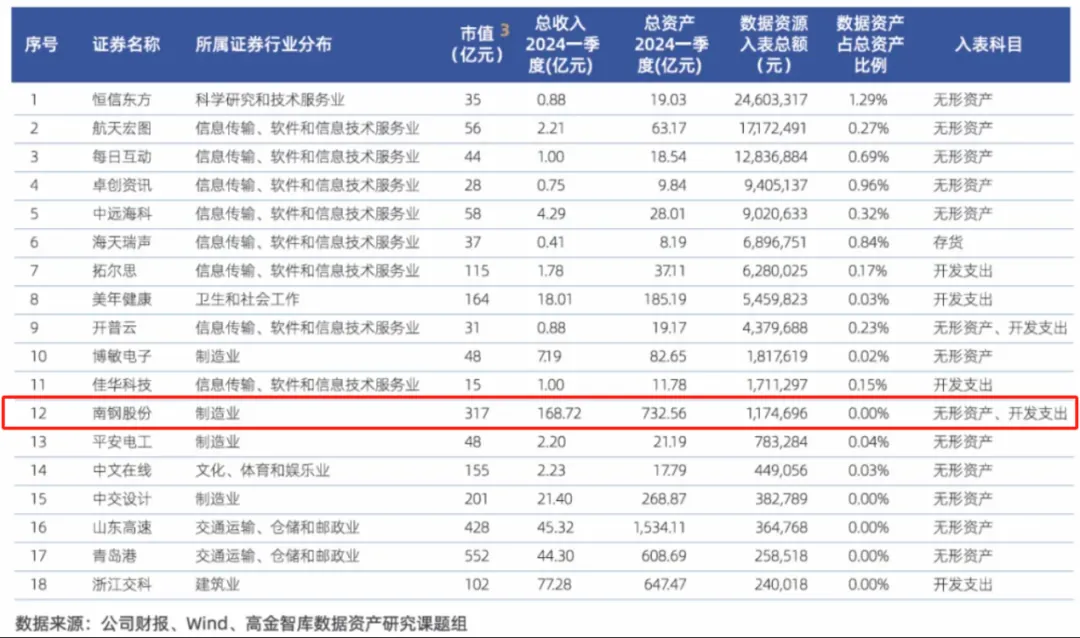Screen dimensions: 1080x638
Task: Select the company name 浙江交科
Action: pos(122,584)
